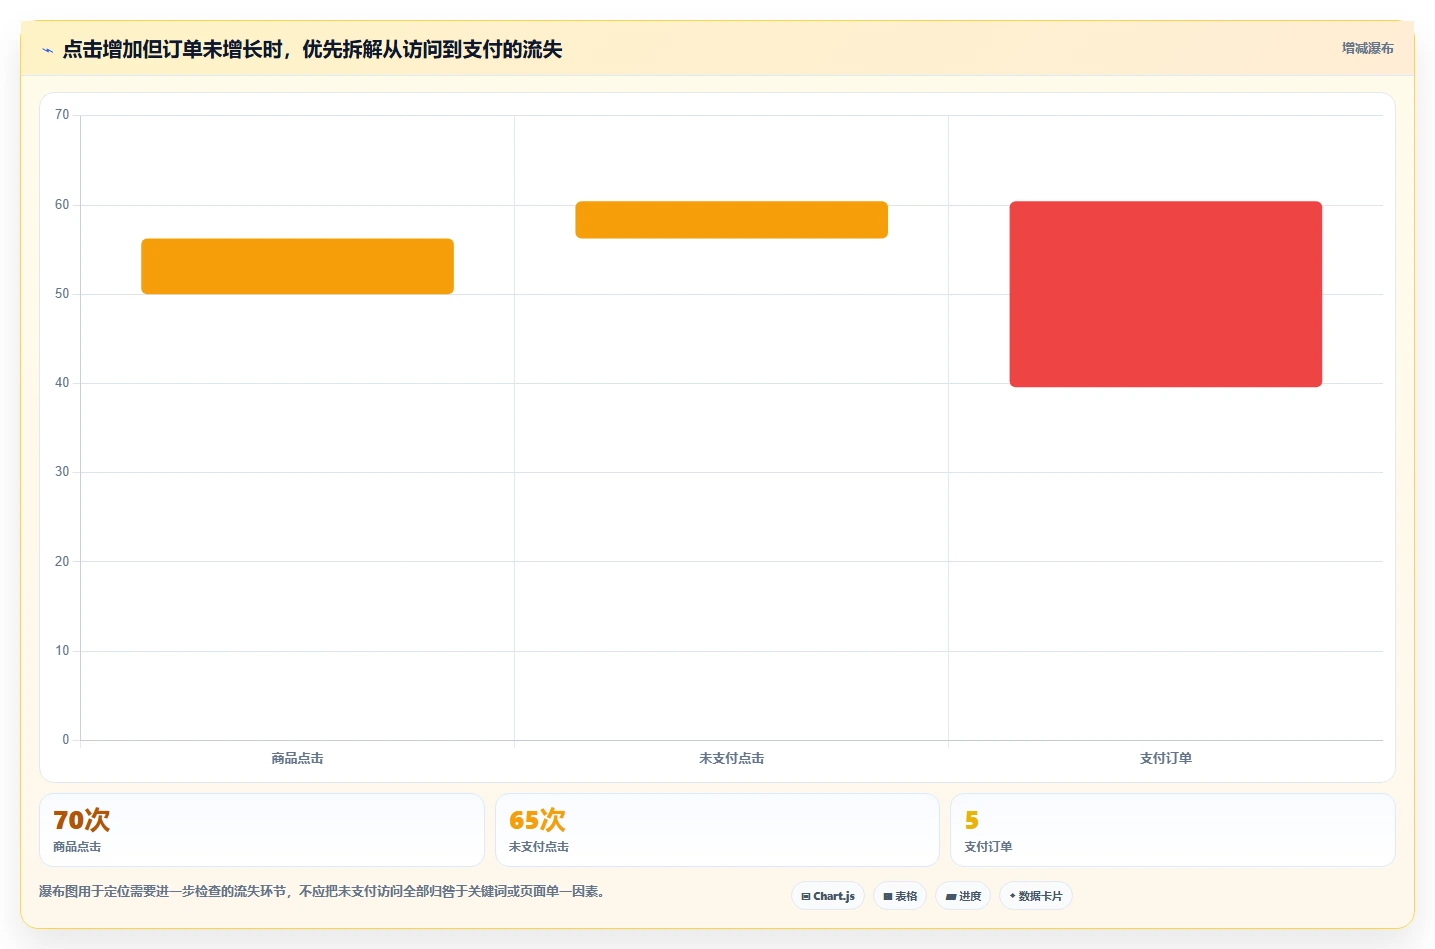Select the 表格 tag pill
1435x949 pixels.
pyautogui.click(x=900, y=896)
